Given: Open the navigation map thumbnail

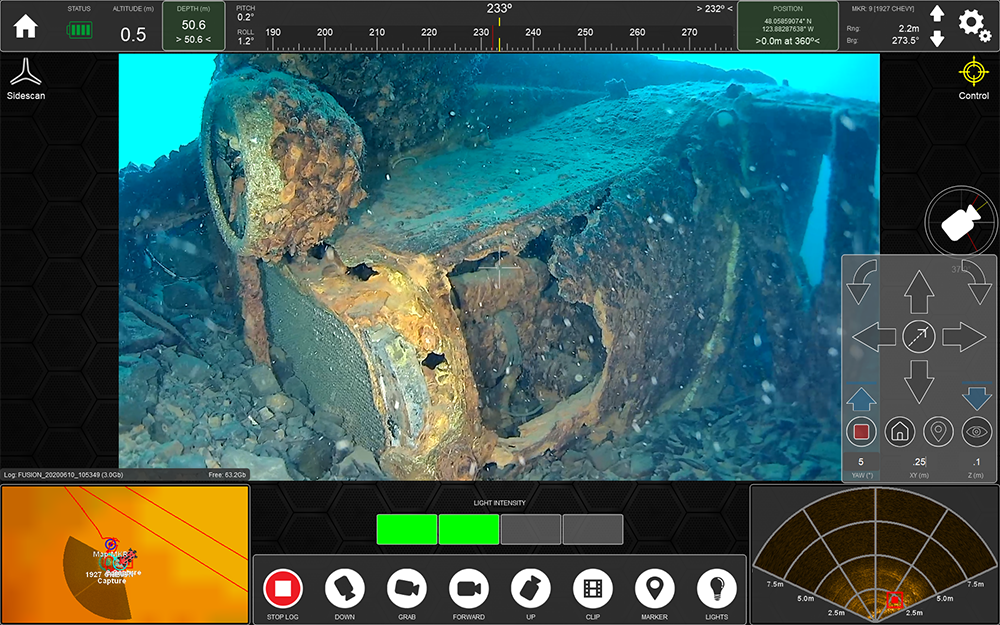Looking at the screenshot, I should pyautogui.click(x=125, y=552).
